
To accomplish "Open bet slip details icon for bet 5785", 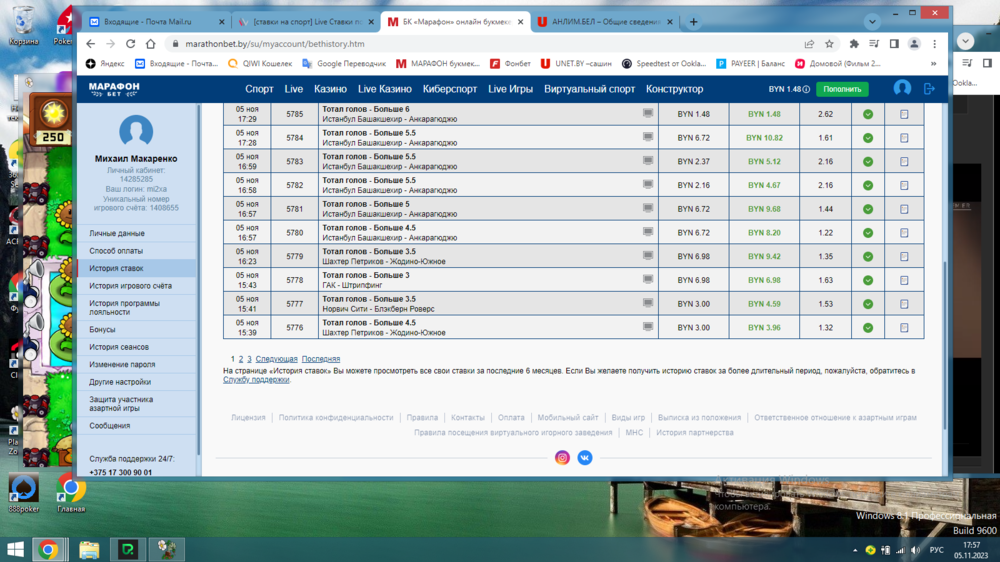I will pyautogui.click(x=904, y=114).
